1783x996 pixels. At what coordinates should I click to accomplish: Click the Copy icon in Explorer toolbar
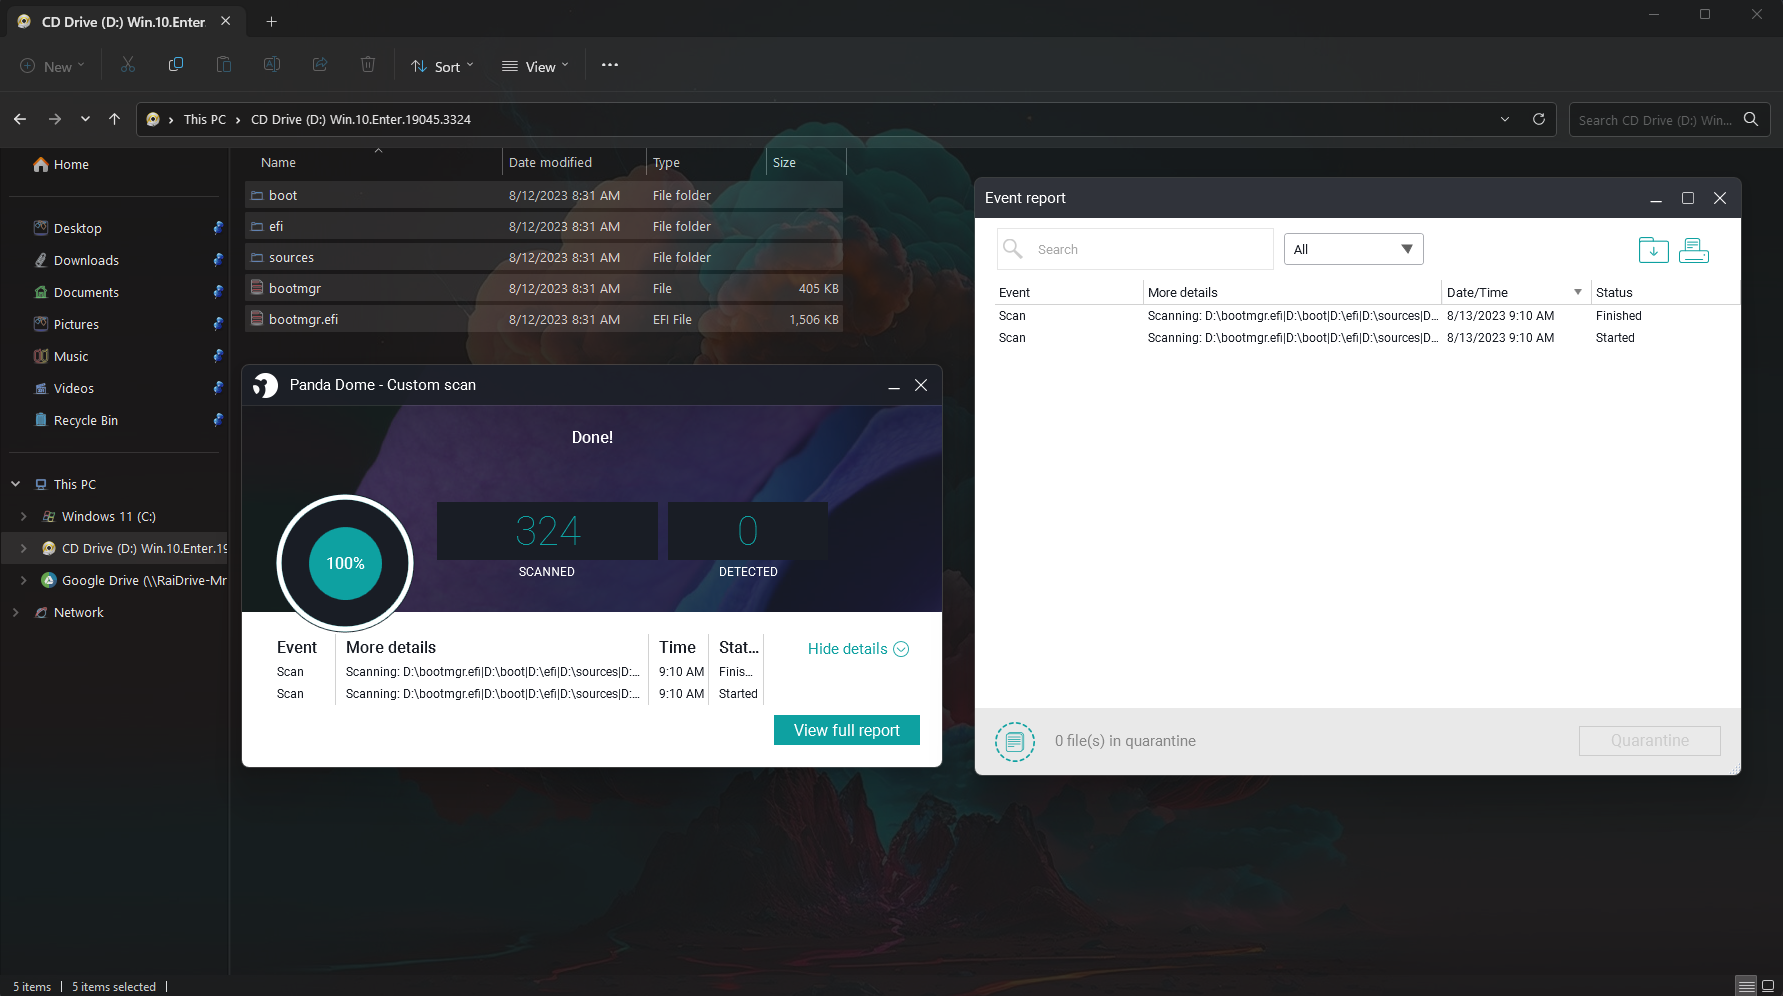click(x=176, y=65)
